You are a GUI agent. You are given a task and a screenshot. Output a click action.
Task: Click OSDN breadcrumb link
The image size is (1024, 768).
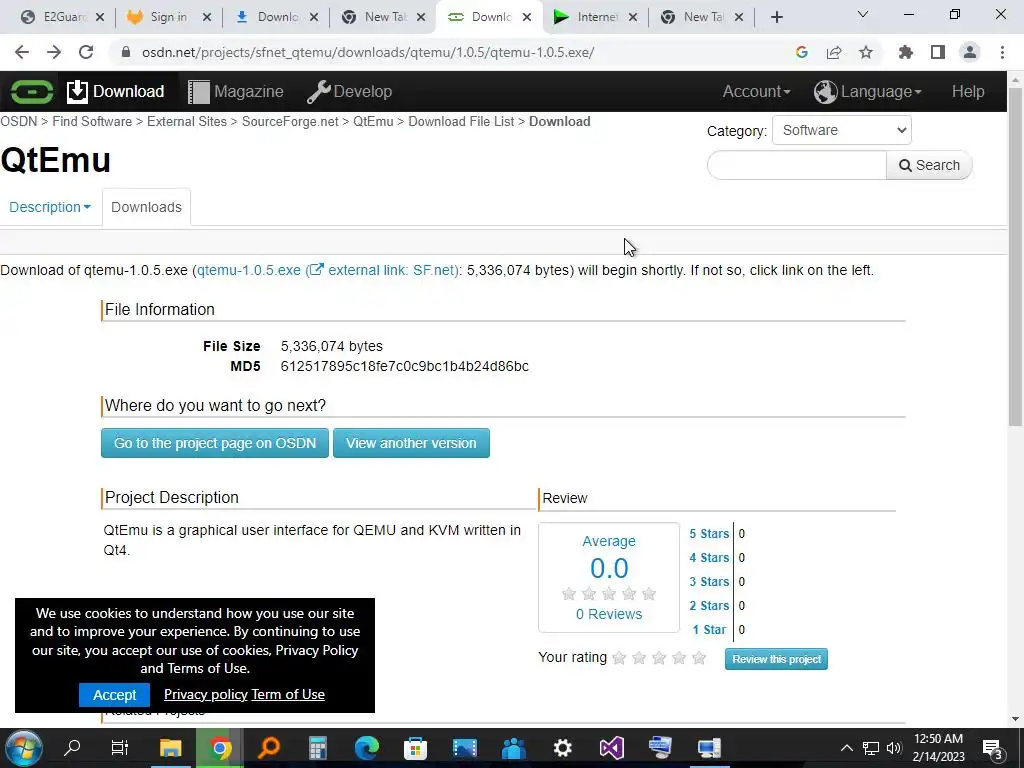click(x=18, y=121)
